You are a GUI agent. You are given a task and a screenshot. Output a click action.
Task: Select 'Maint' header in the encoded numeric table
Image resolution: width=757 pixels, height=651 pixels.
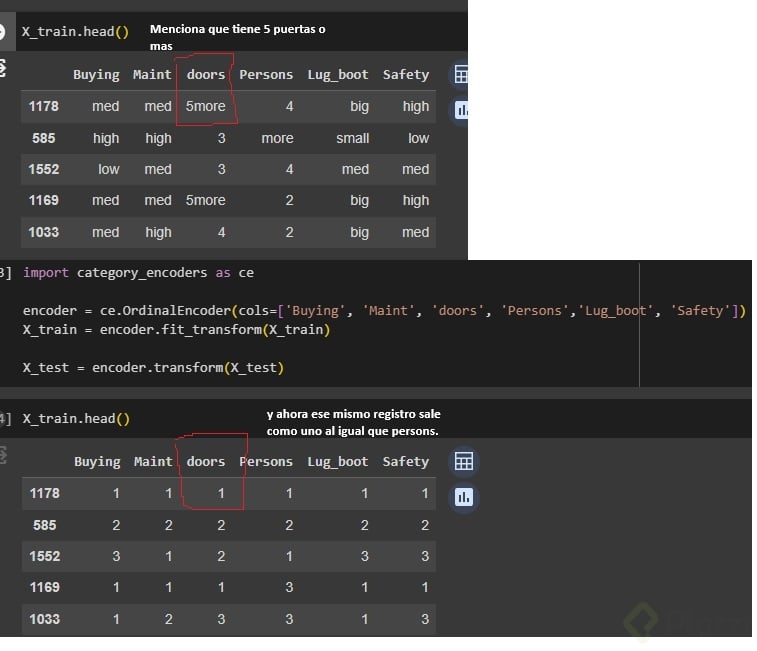tap(153, 462)
